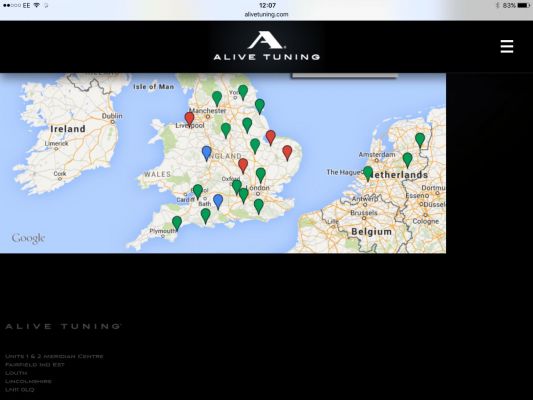Select the northeastern Netherlands green pin
Image resolution: width=533 pixels, height=400 pixels.
coord(420,141)
